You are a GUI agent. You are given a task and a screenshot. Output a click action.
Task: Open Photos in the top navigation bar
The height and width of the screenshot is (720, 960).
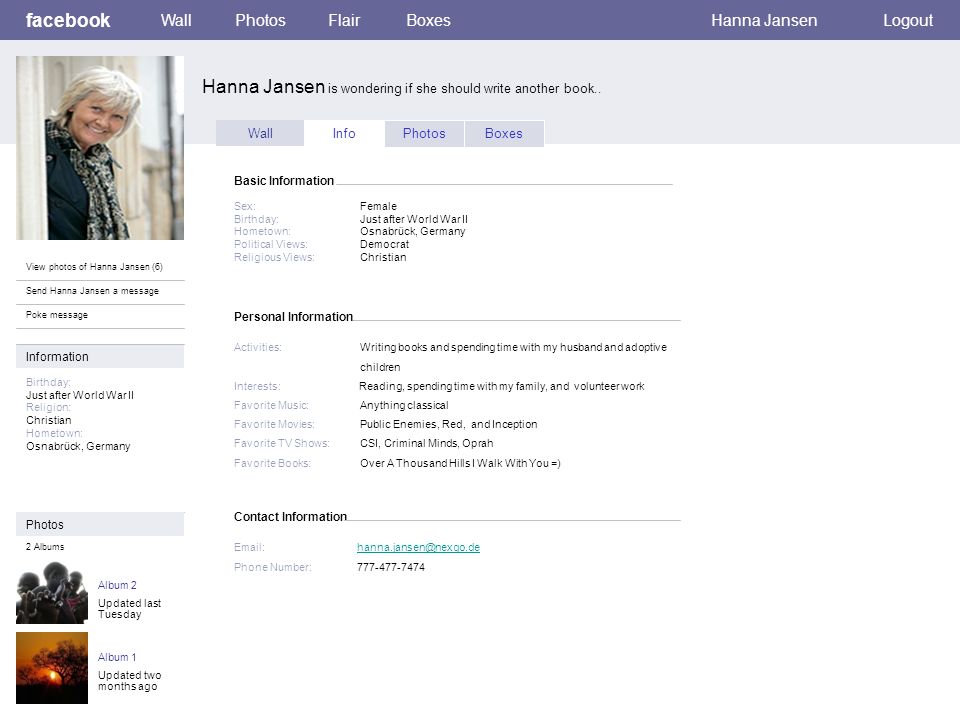point(260,20)
